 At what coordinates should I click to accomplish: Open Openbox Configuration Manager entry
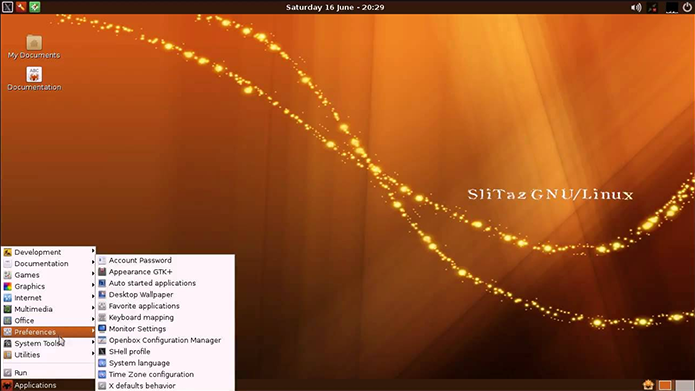(165, 340)
